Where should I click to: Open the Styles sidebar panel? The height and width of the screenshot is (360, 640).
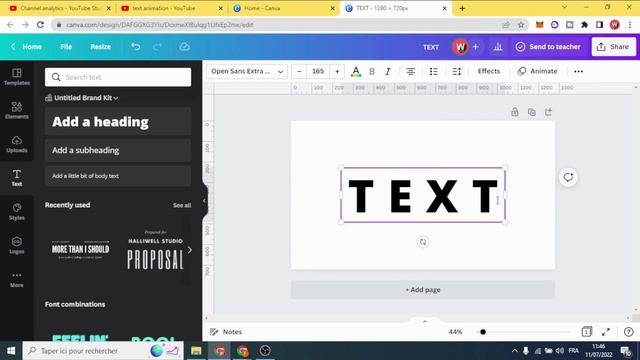[x=17, y=211]
